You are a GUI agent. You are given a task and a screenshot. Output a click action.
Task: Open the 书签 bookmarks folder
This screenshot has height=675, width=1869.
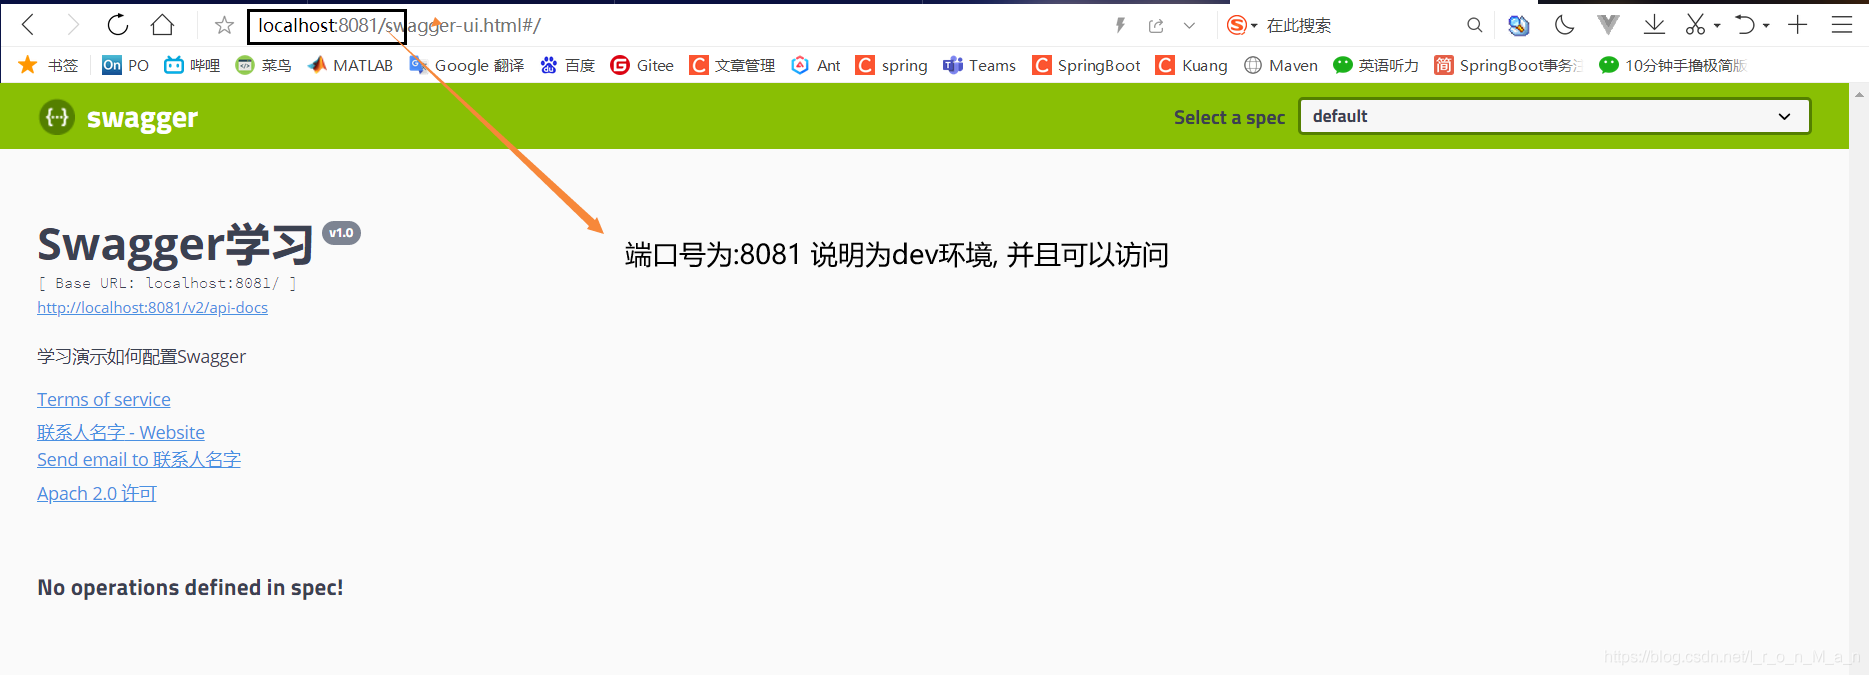tap(48, 65)
